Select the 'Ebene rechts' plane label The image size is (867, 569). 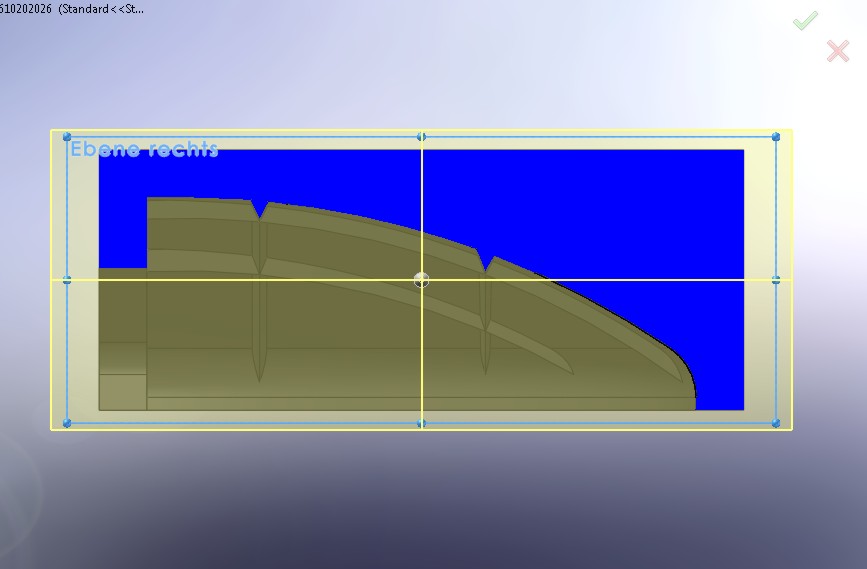144,149
